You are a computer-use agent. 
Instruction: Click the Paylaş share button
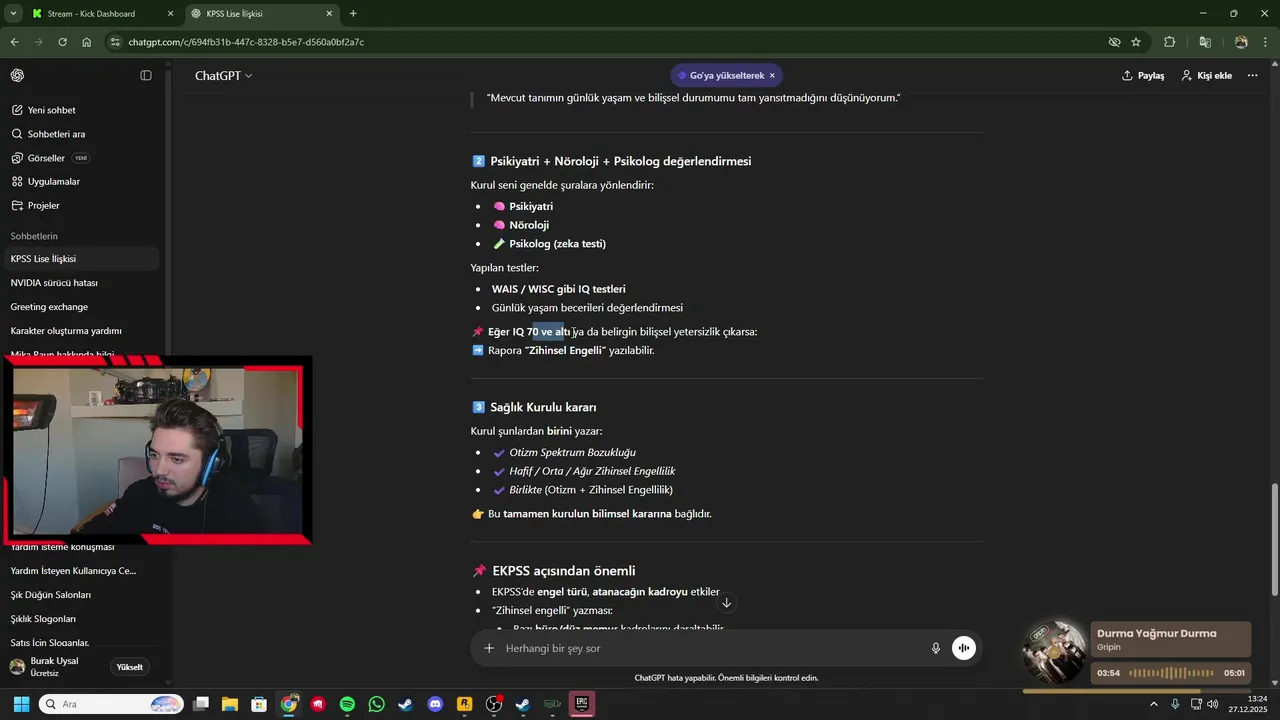[1143, 76]
